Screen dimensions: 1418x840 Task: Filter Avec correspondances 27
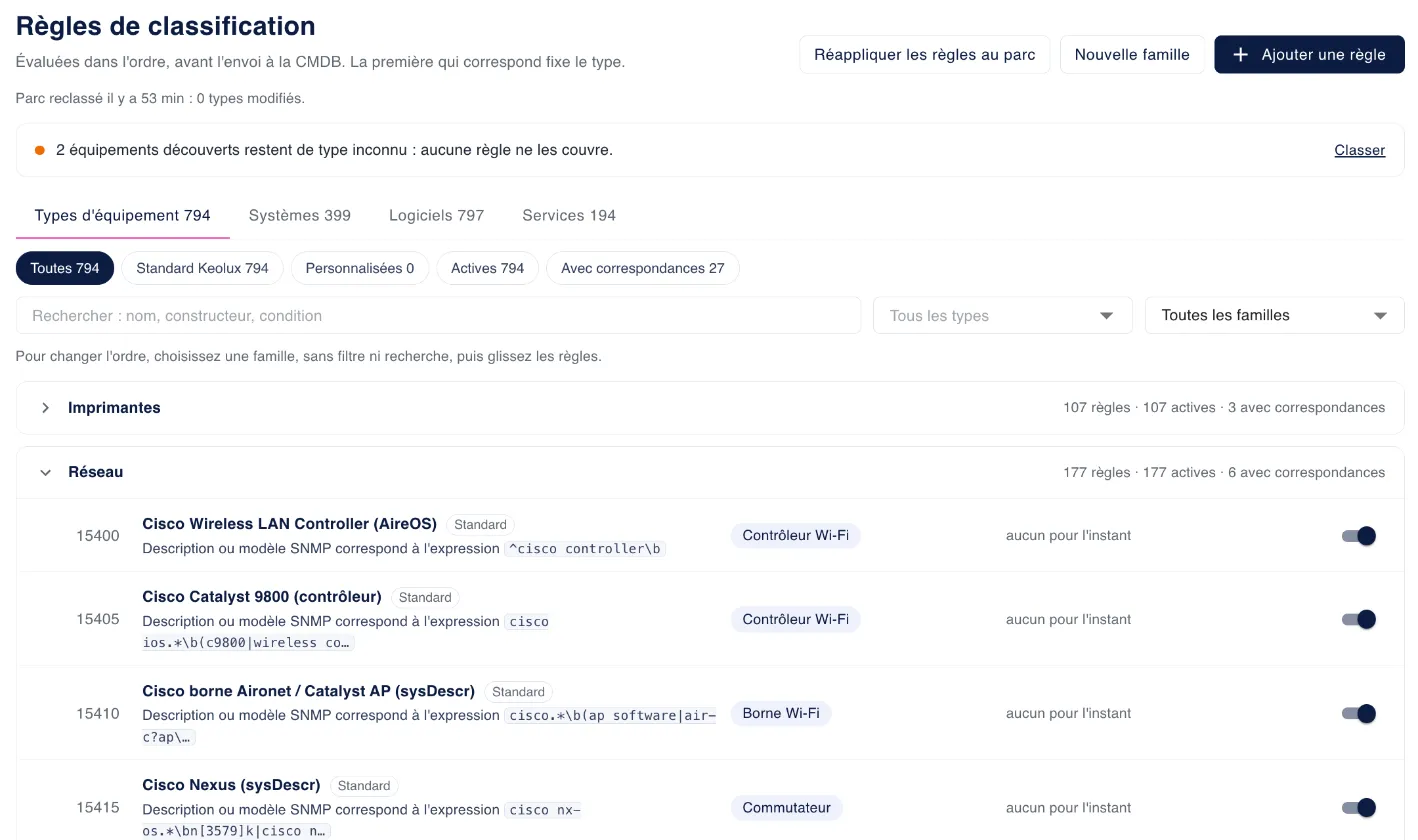click(643, 268)
